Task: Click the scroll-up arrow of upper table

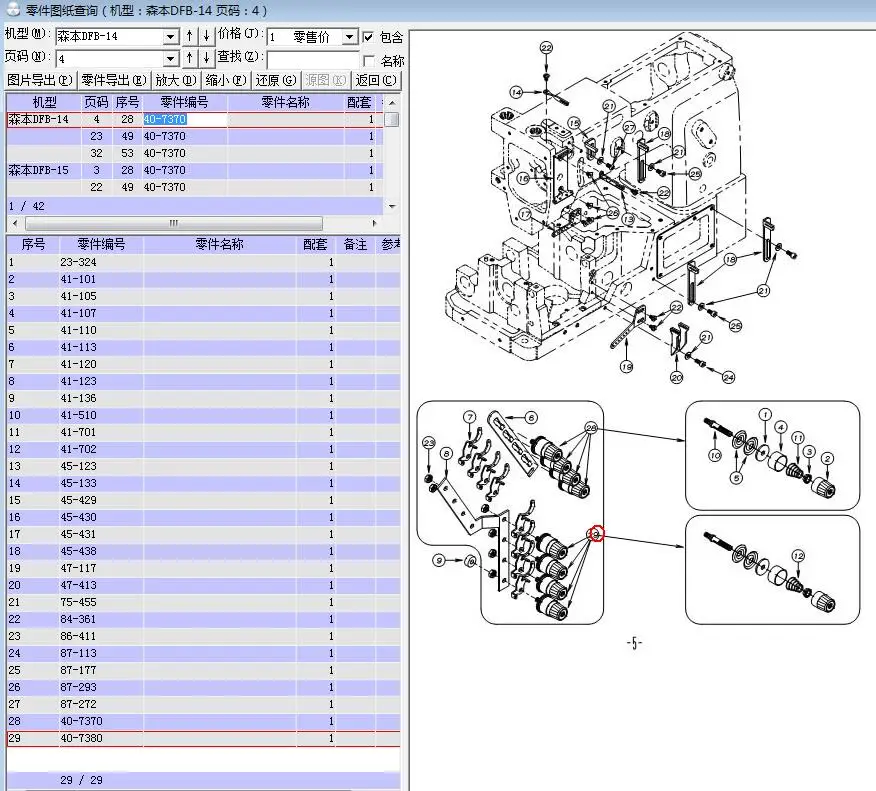Action: tap(392, 103)
